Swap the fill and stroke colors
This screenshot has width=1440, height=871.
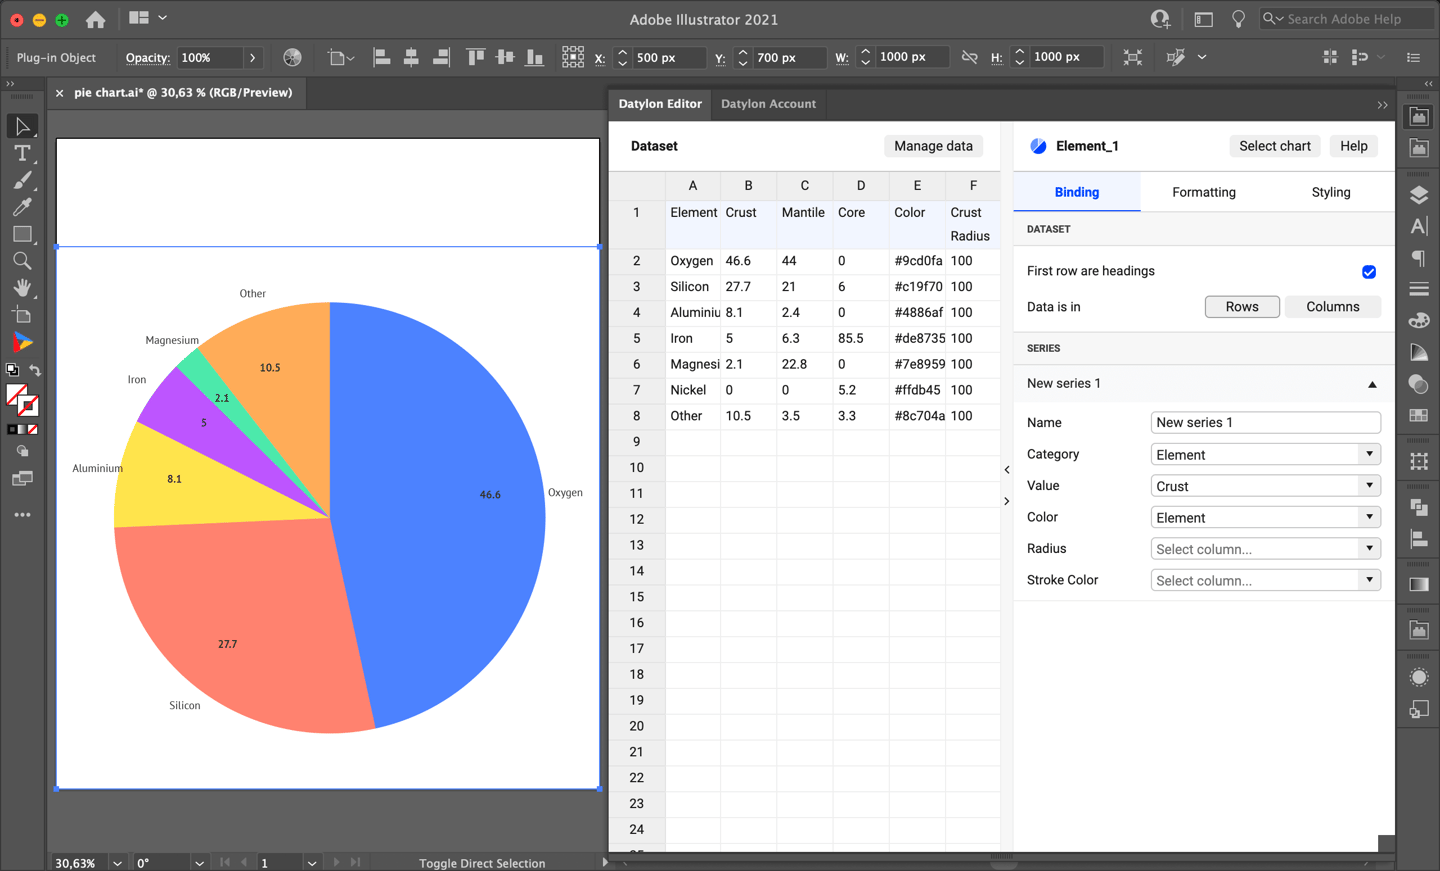(x=36, y=369)
